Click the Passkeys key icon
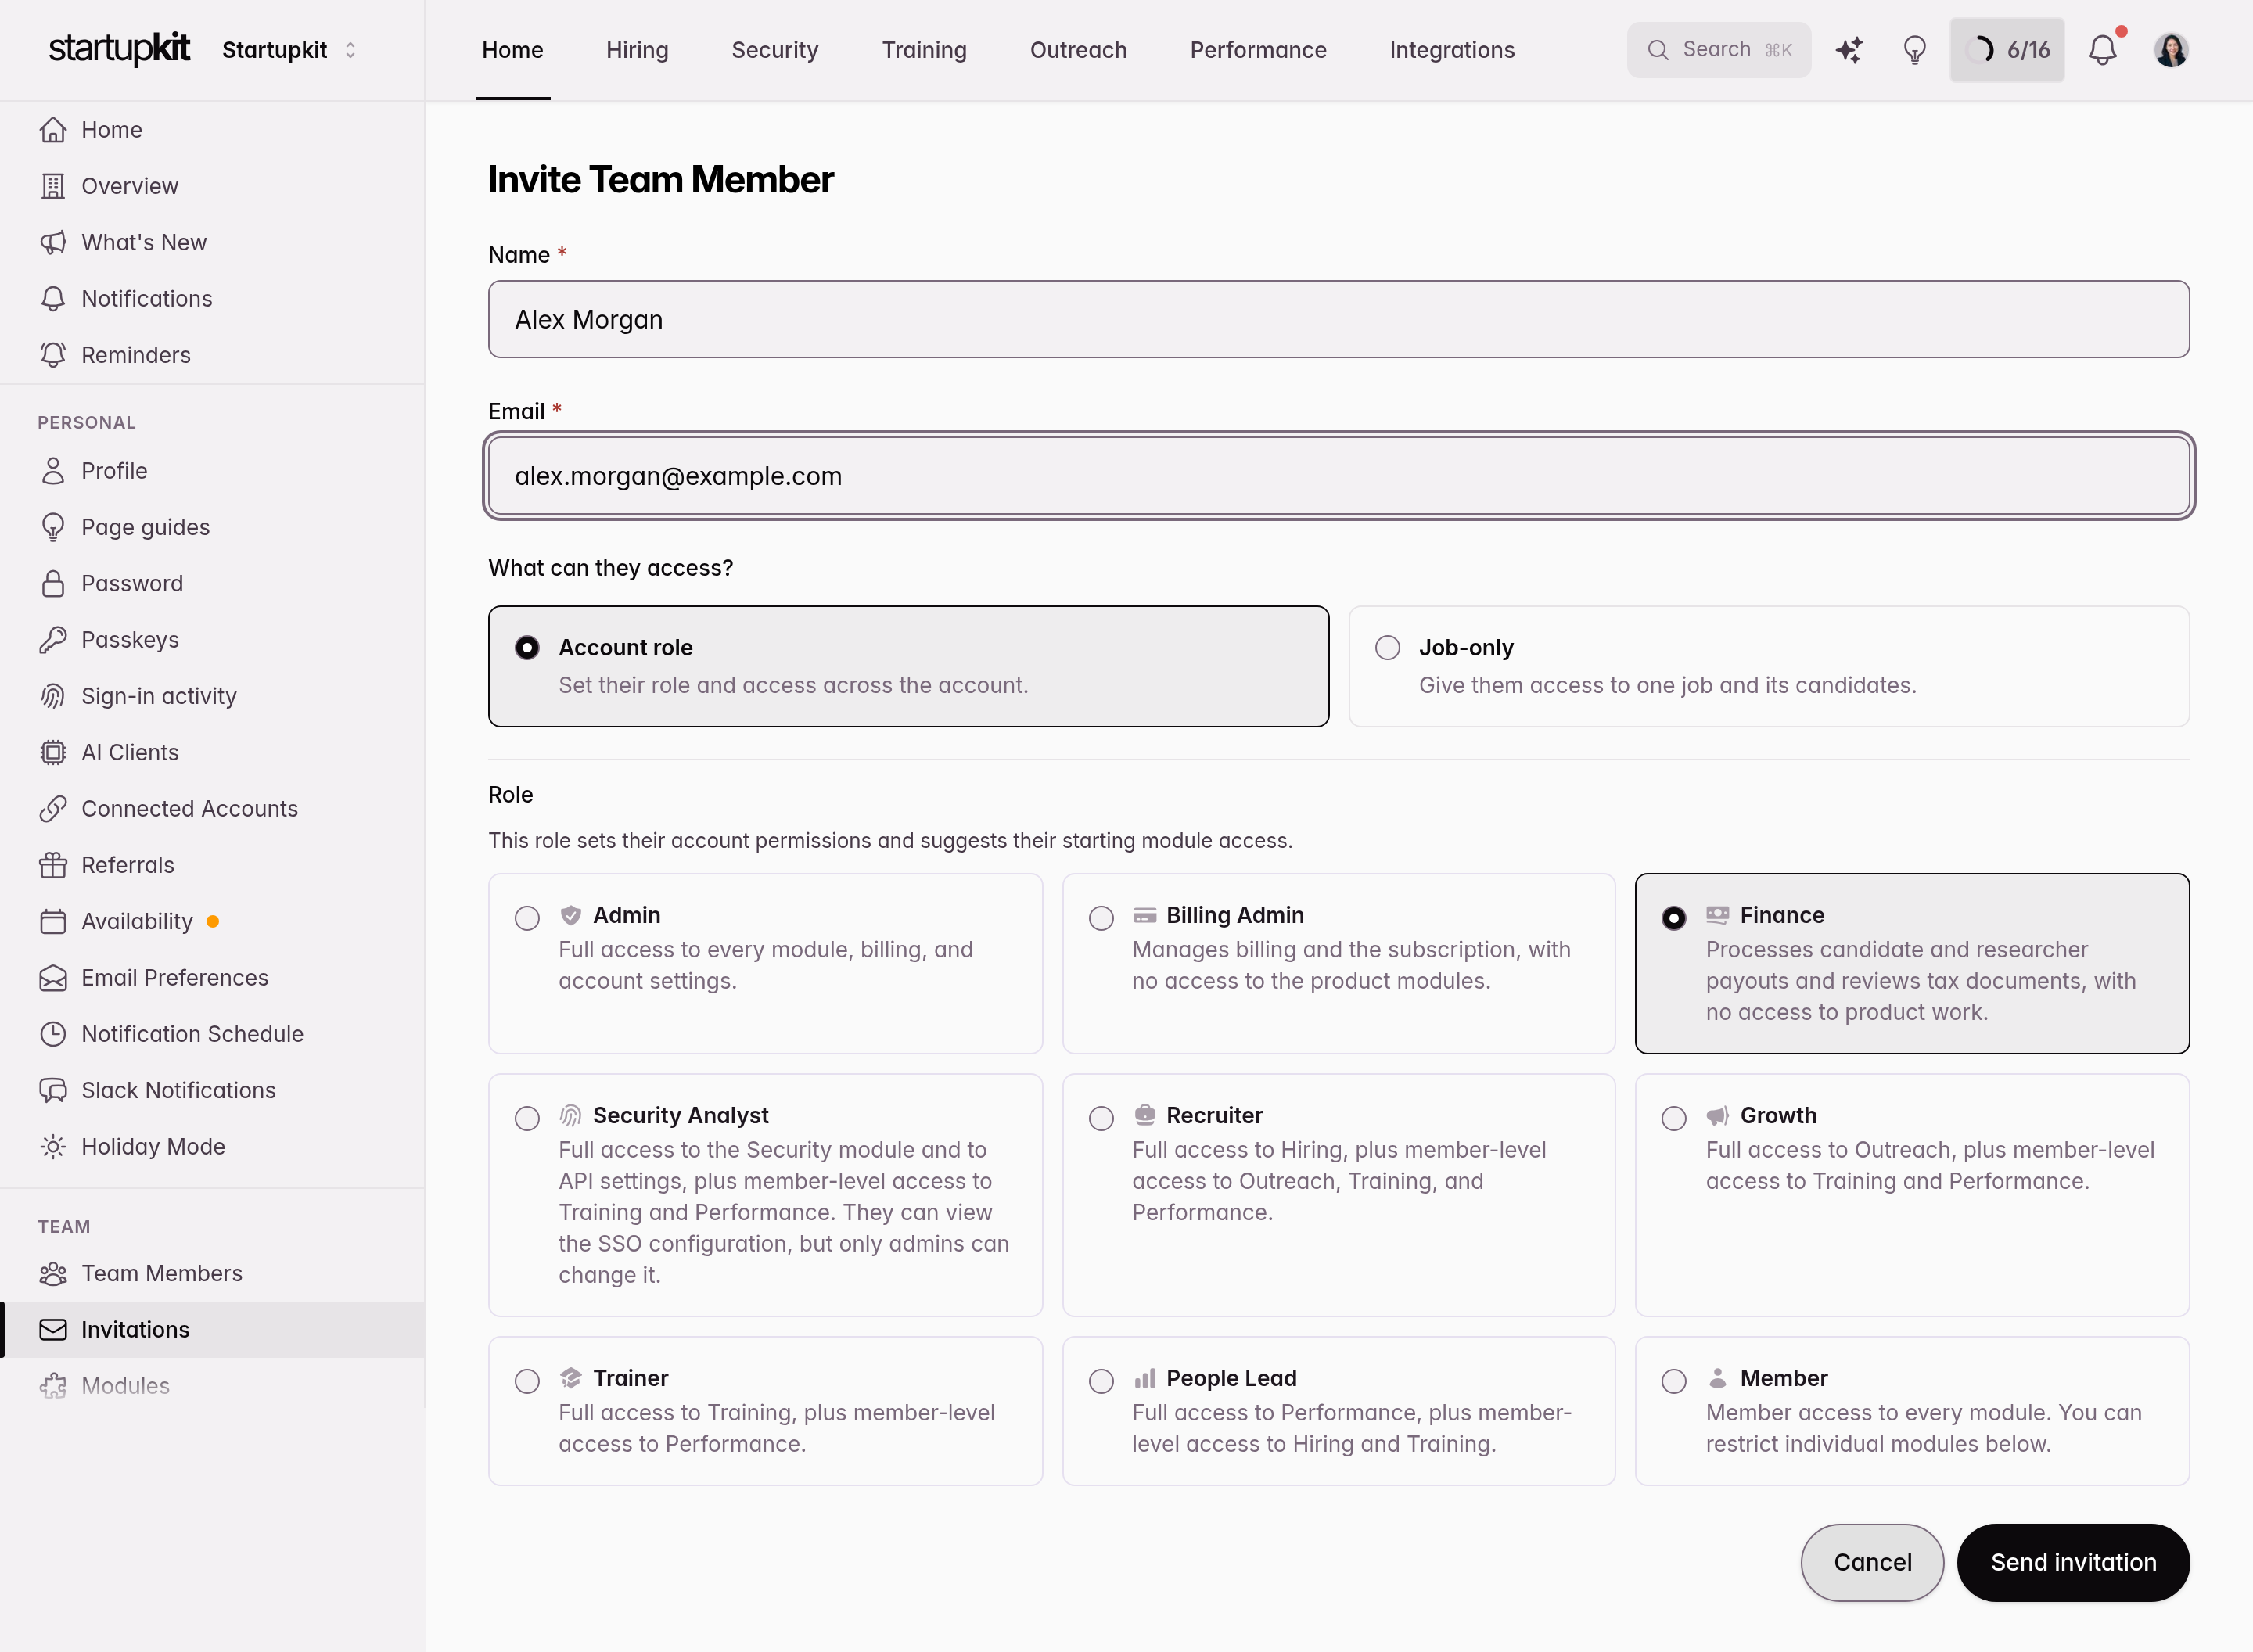This screenshot has height=1652, width=2253. point(53,640)
